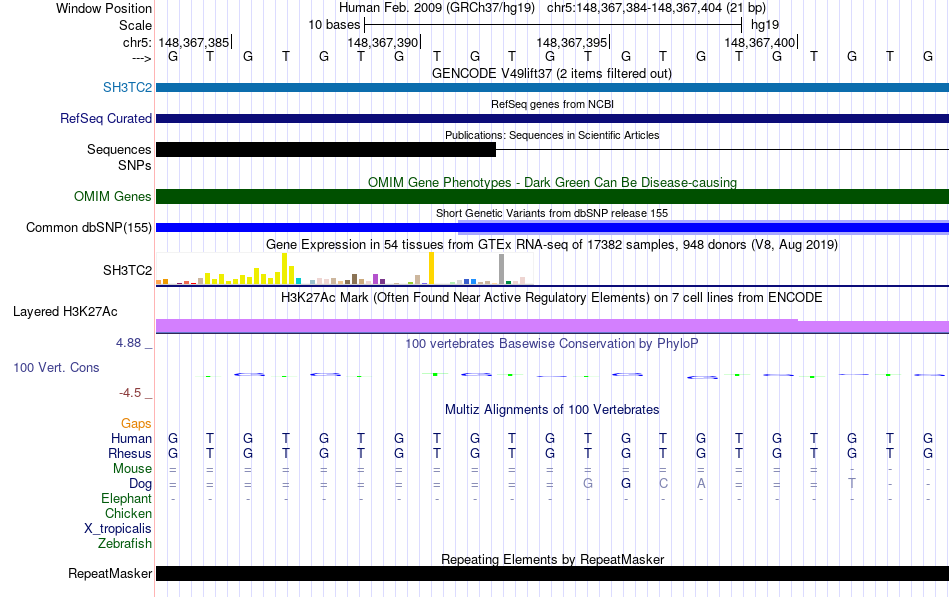Click the Mouse species label
The height and width of the screenshot is (597, 950).
pos(132,469)
